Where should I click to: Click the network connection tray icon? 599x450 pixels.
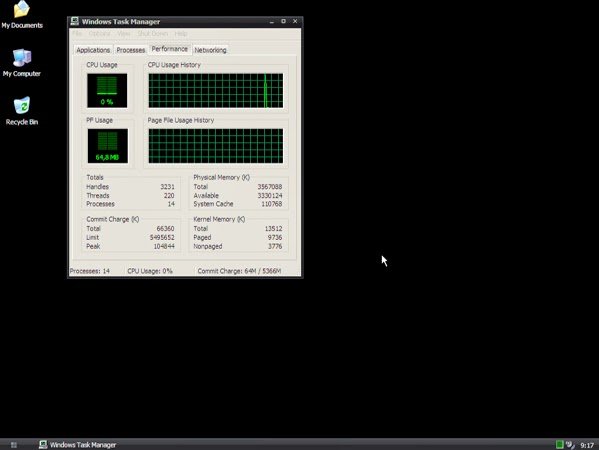570,444
